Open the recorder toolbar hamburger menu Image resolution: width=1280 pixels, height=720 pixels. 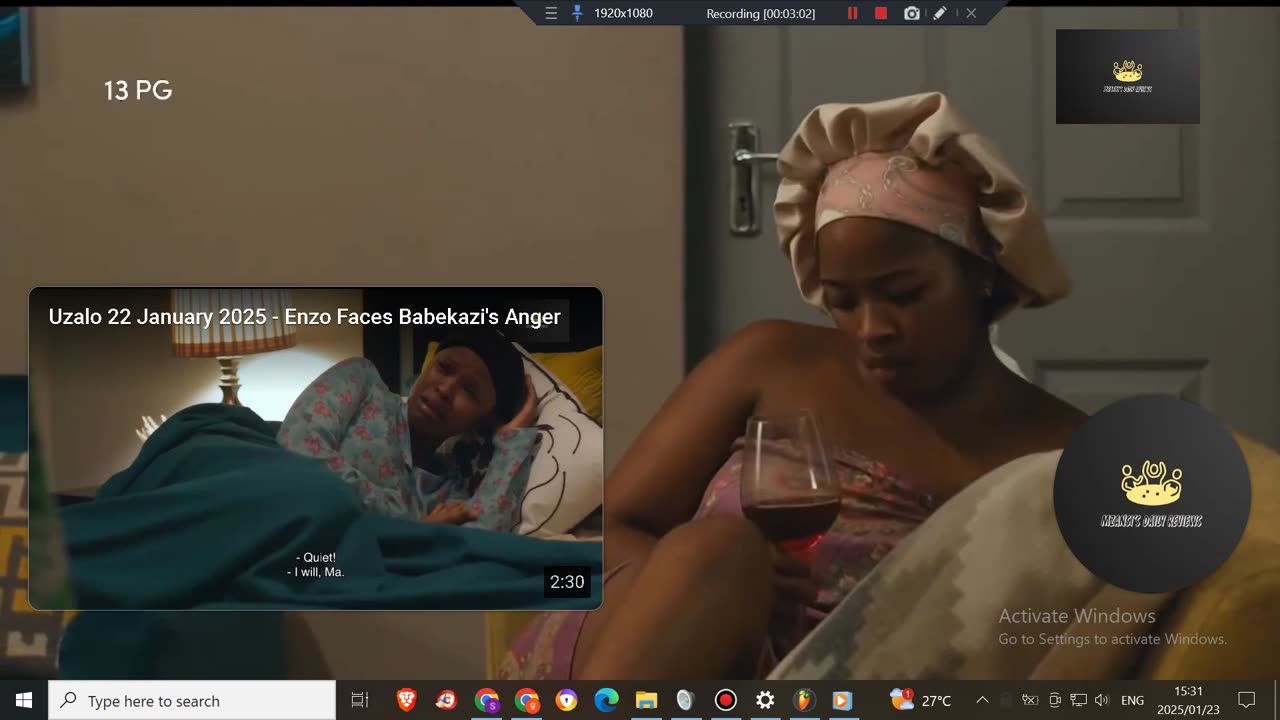[551, 13]
